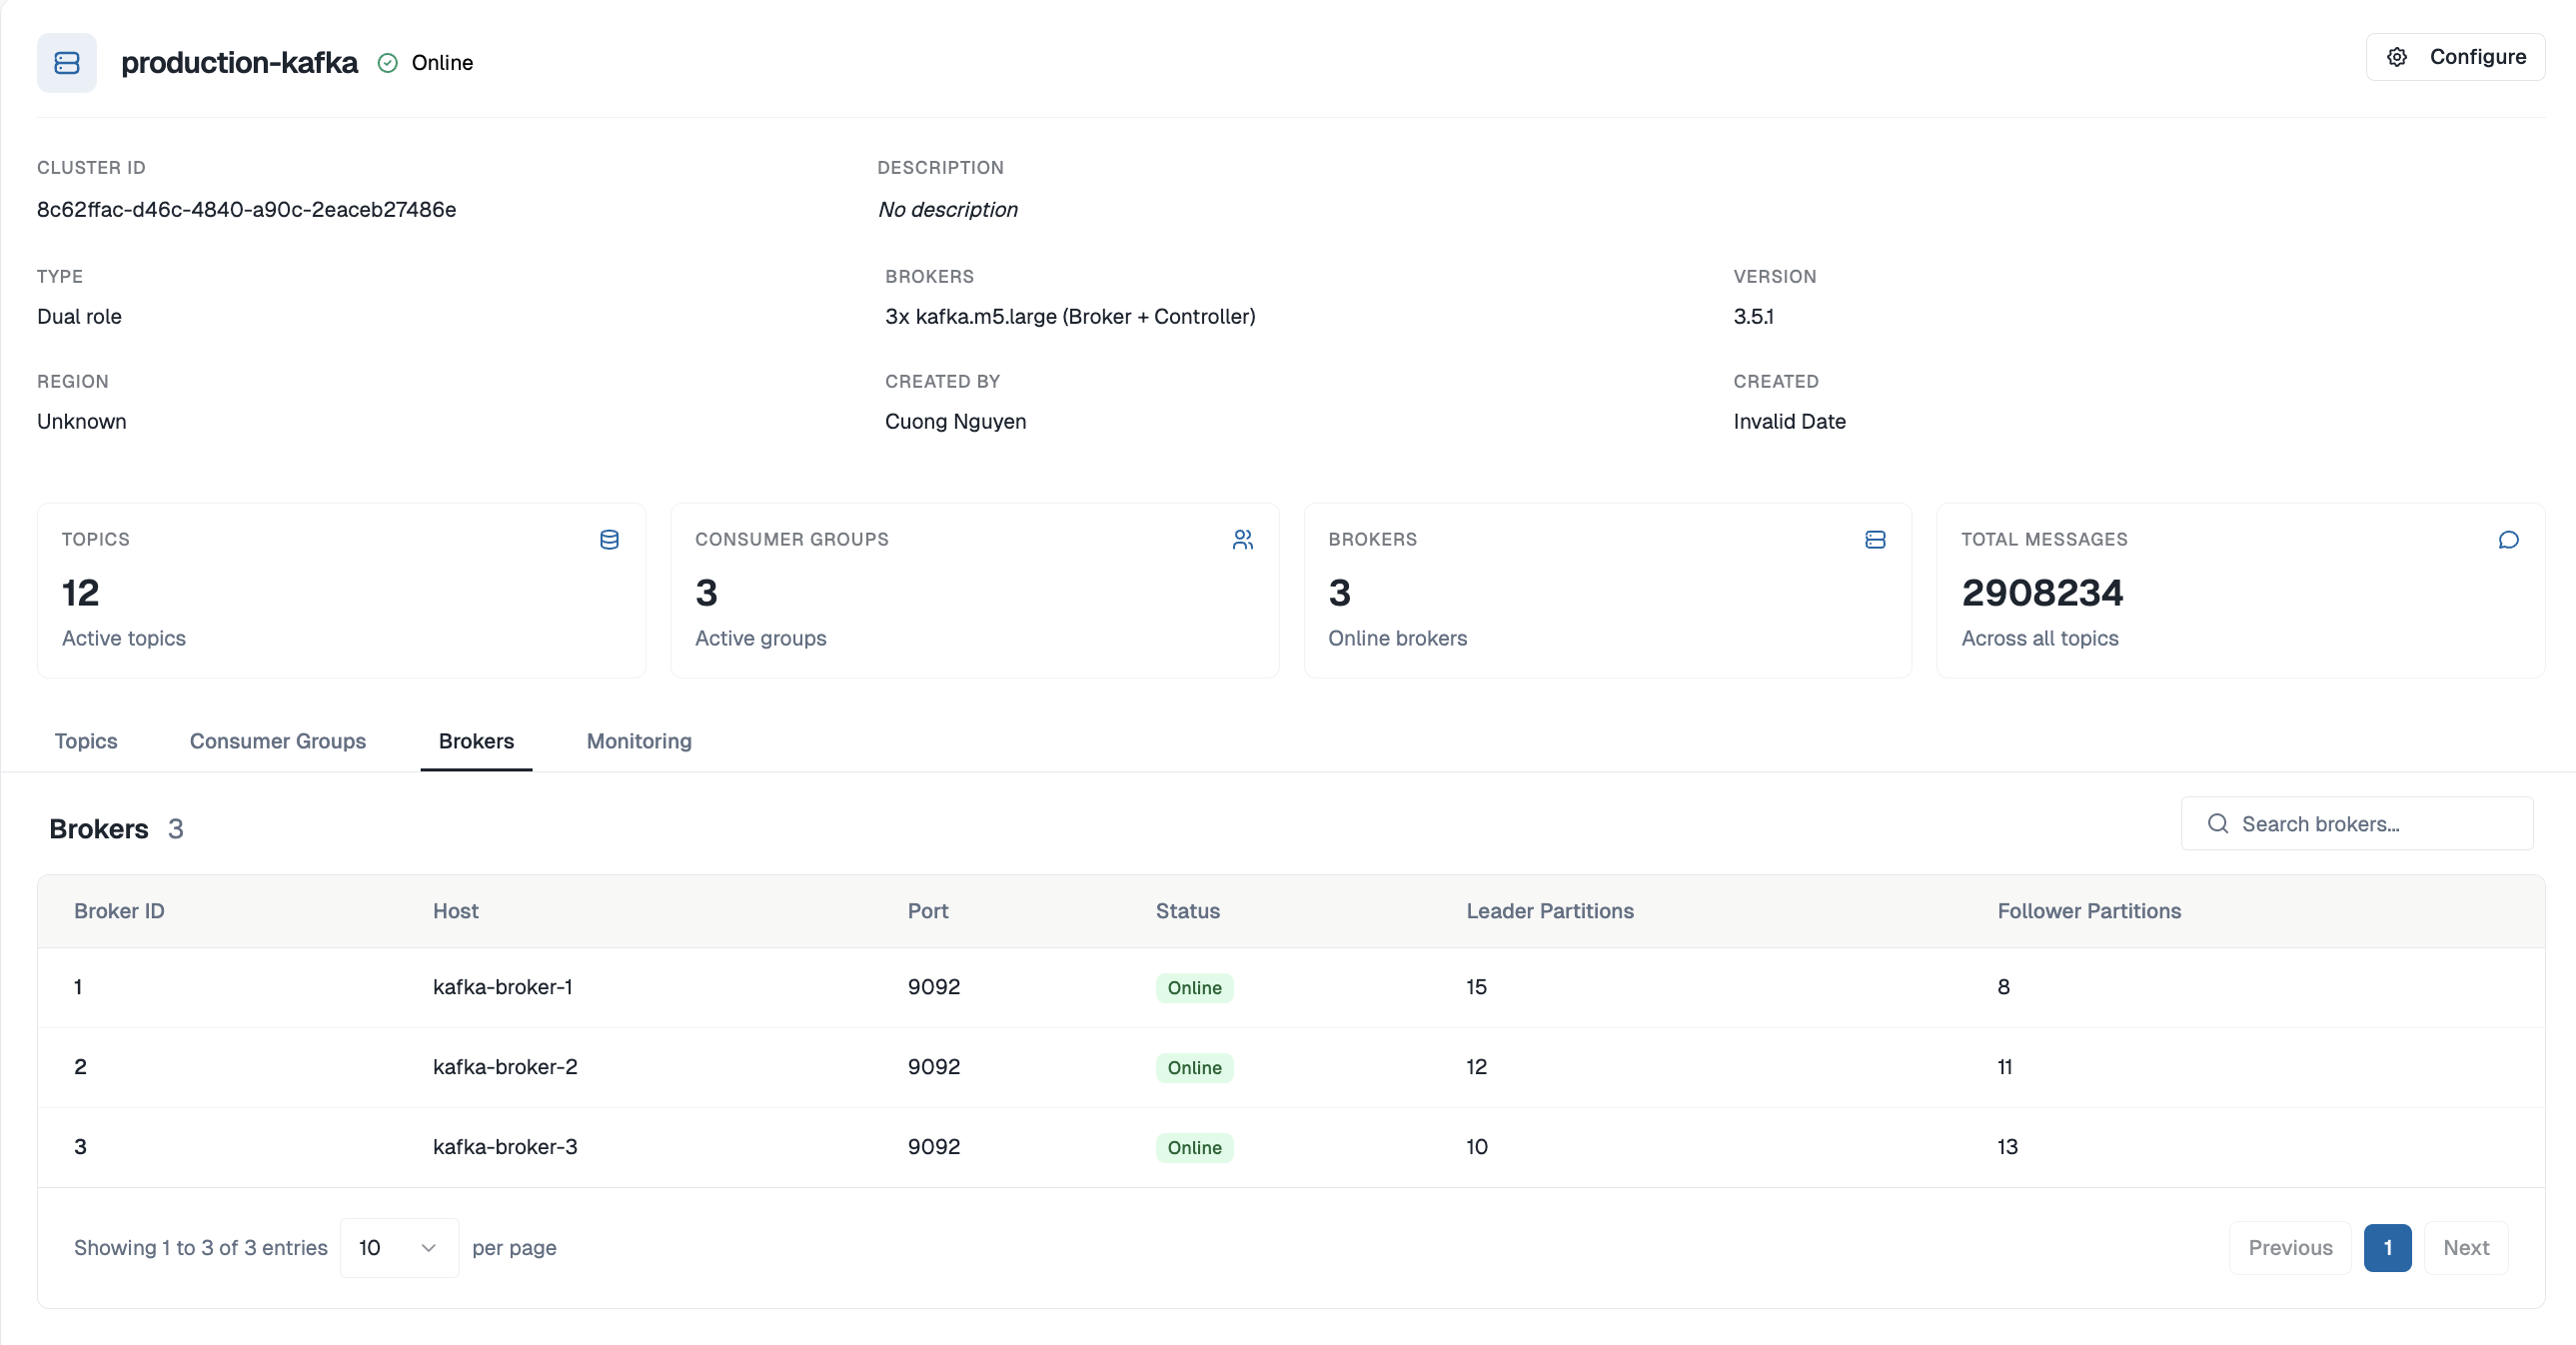Click the Online badge for kafka-broker-2

point(1193,1067)
